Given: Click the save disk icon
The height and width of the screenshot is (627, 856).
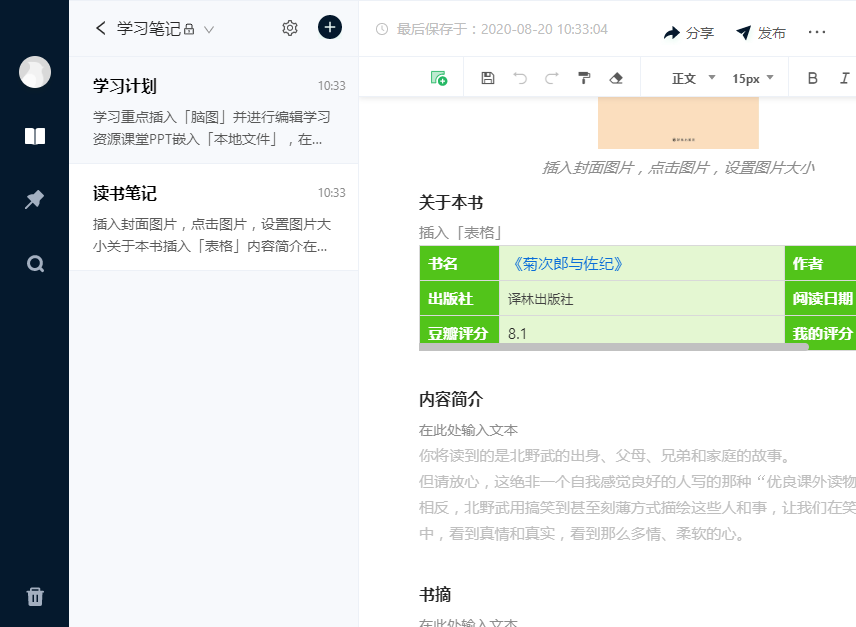Looking at the screenshot, I should click(x=488, y=78).
